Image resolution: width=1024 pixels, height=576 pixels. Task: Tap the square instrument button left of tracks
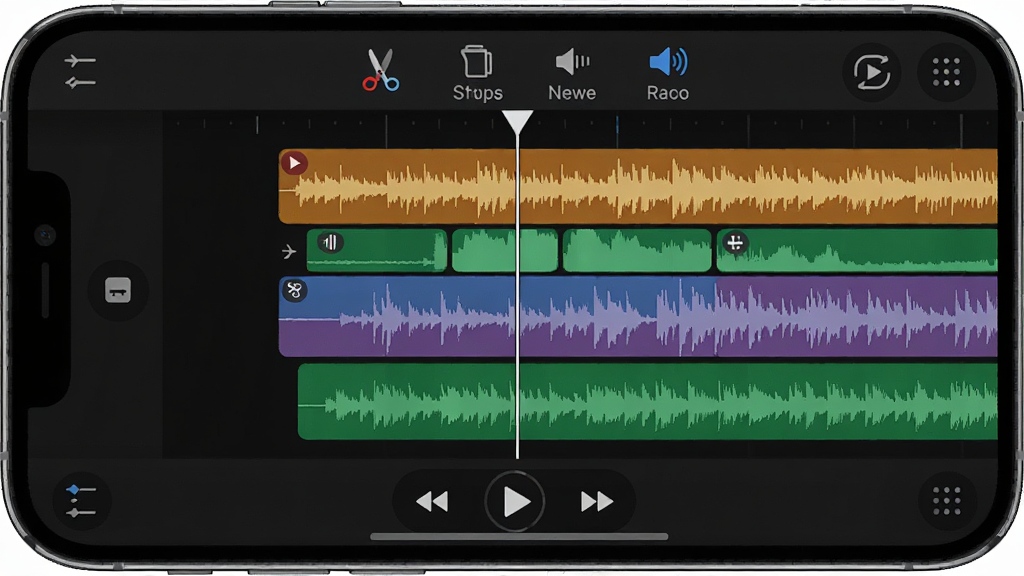[118, 290]
